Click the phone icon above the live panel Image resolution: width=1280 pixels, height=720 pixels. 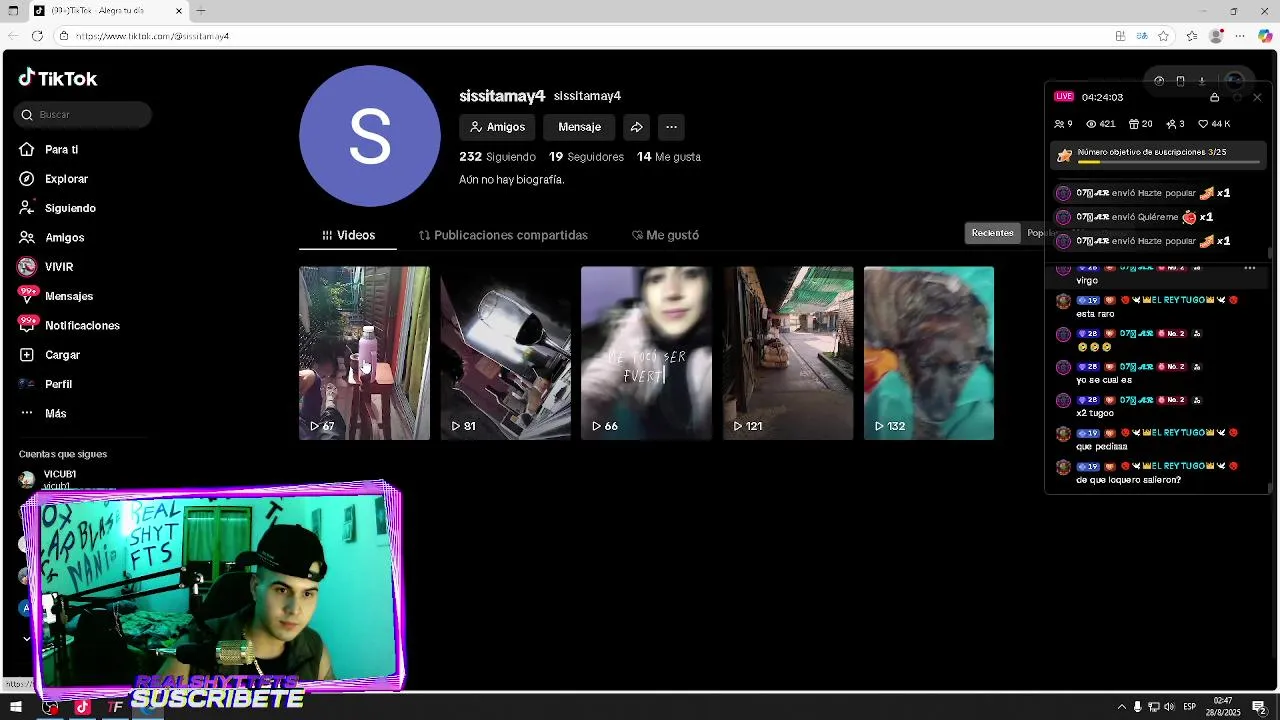(x=1180, y=81)
